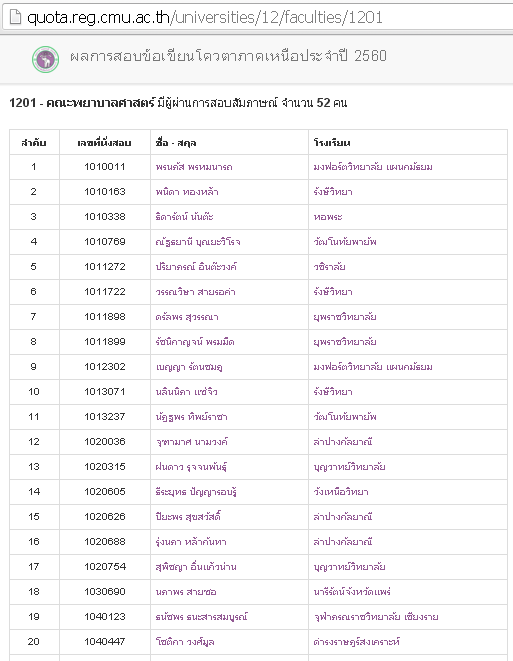Click รังษีวิทยา school link in row 10
Screen dimensions: 513x661
pos(333,392)
